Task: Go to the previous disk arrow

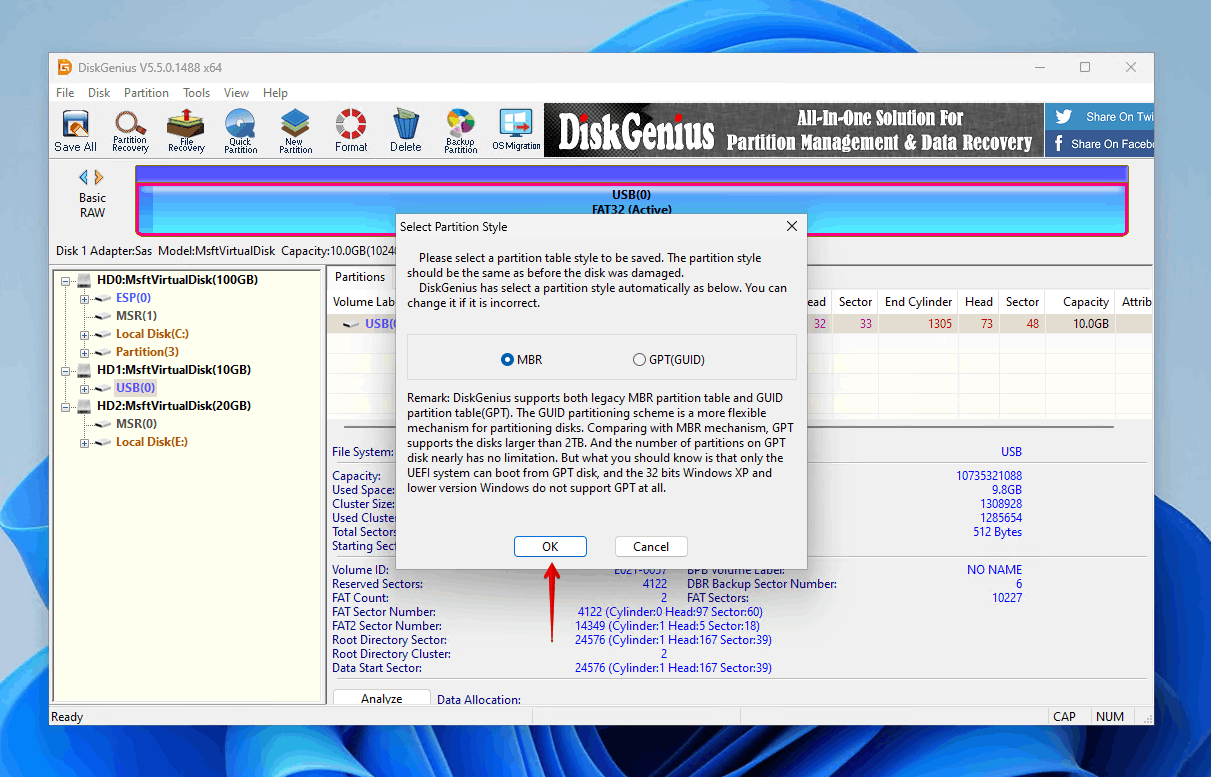Action: 84,178
